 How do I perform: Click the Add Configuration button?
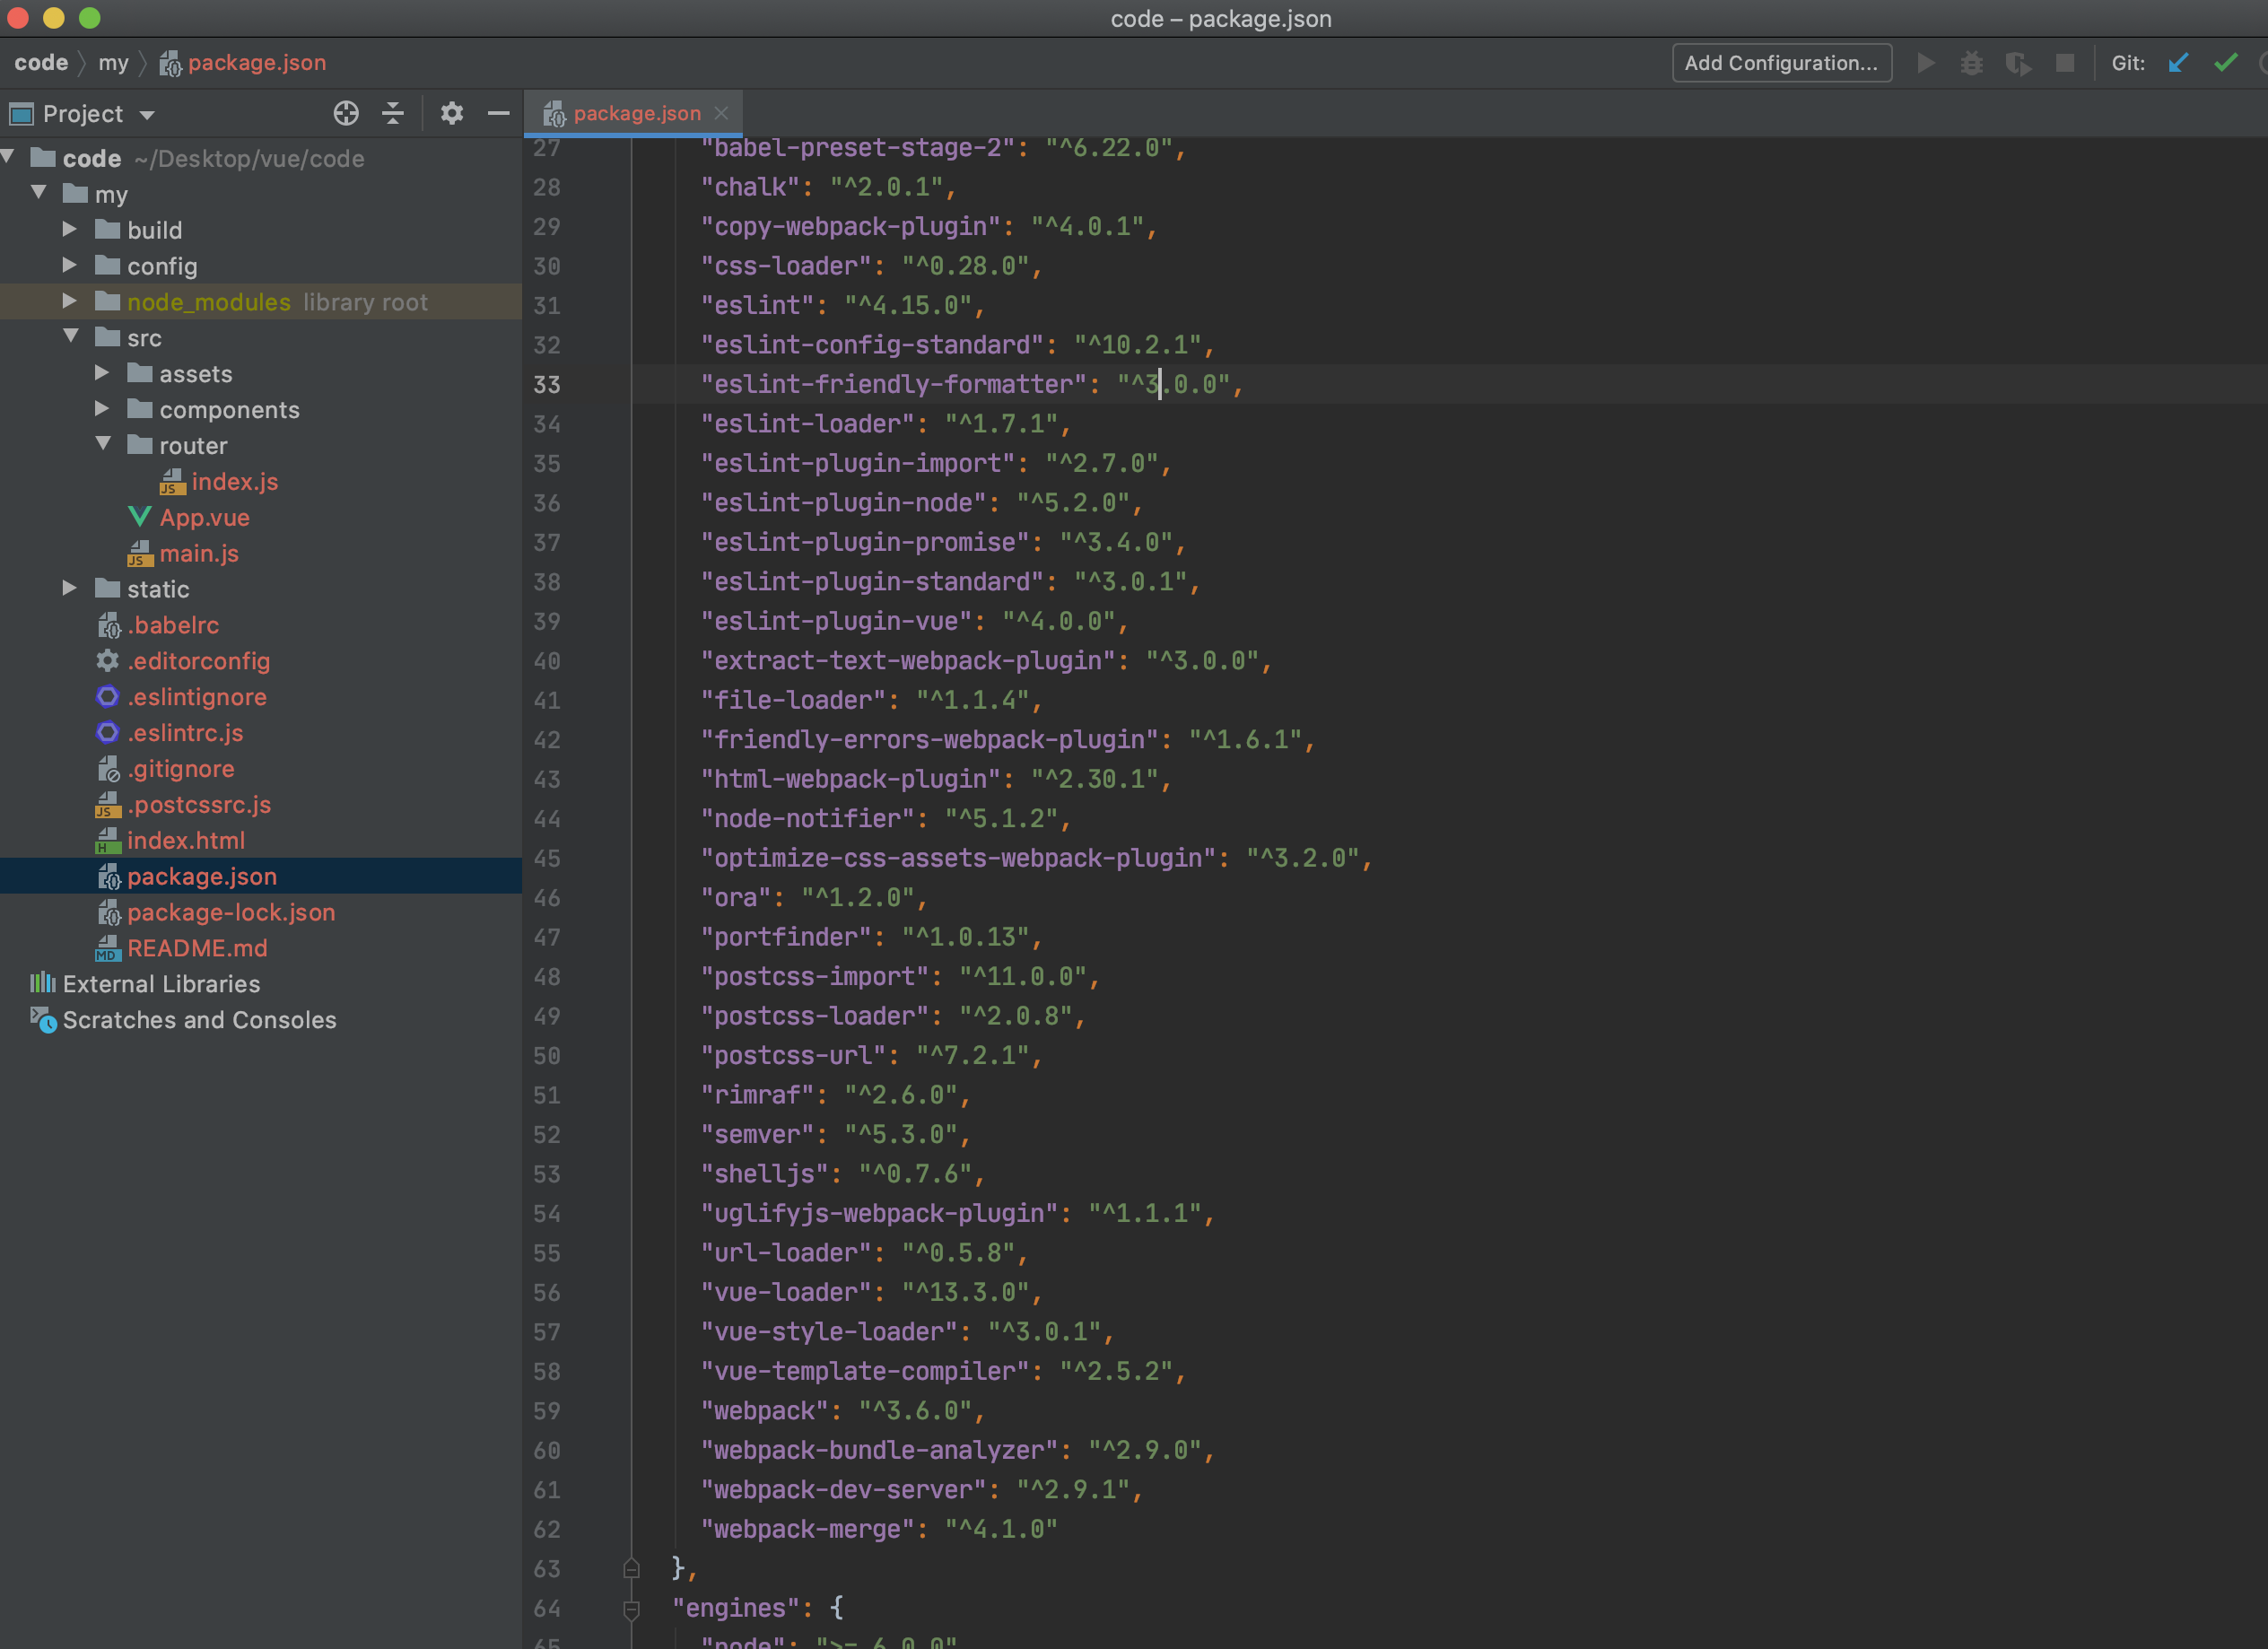pos(1781,63)
